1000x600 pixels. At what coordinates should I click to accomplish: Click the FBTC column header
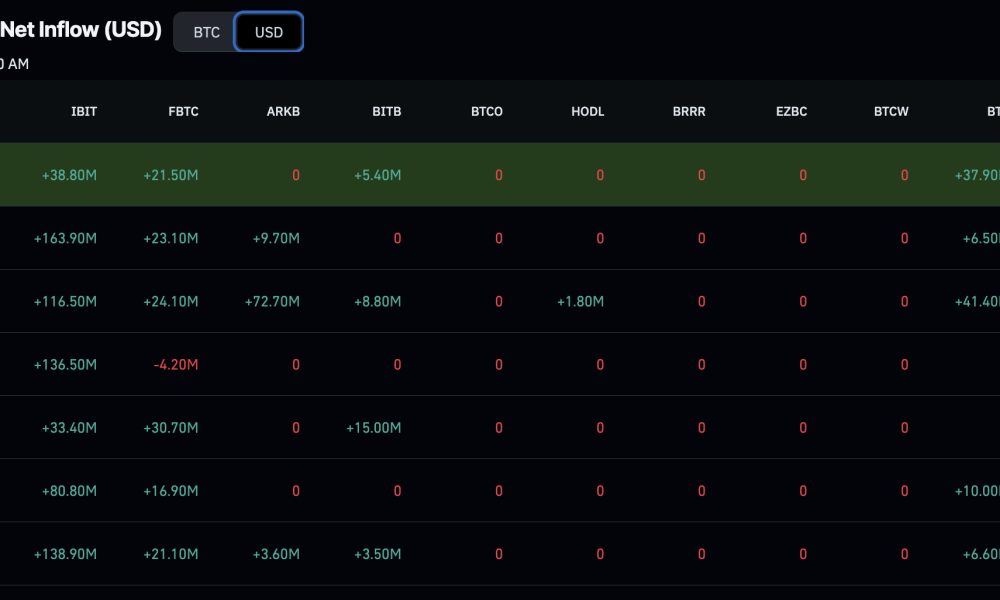pos(183,112)
